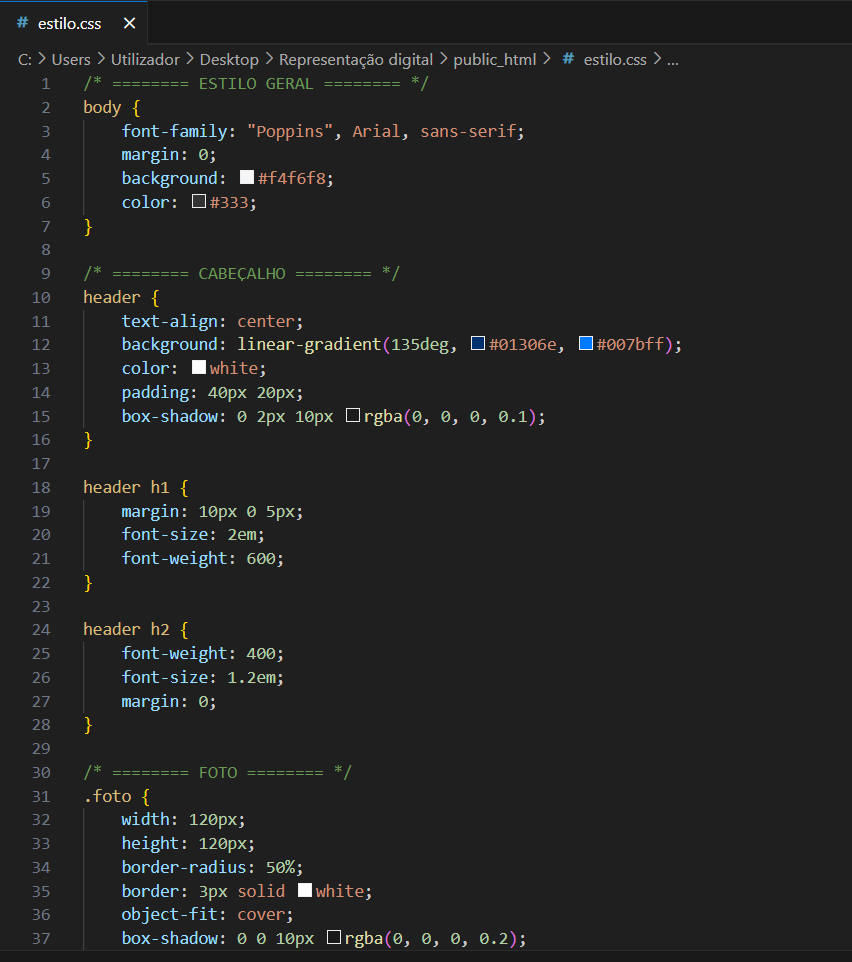Screen dimensions: 852x962
Task: Click the rgba swatch on header box-shadow
Action: [x=352, y=416]
